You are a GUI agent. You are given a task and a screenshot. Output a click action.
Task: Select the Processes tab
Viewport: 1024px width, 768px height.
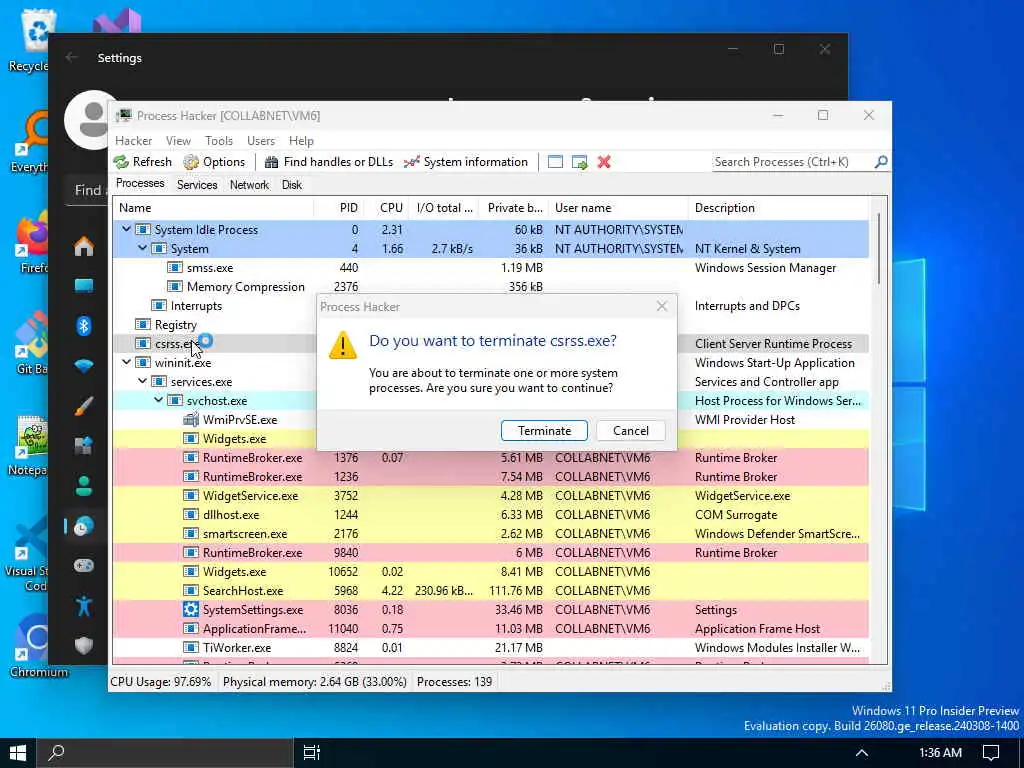[x=140, y=184]
